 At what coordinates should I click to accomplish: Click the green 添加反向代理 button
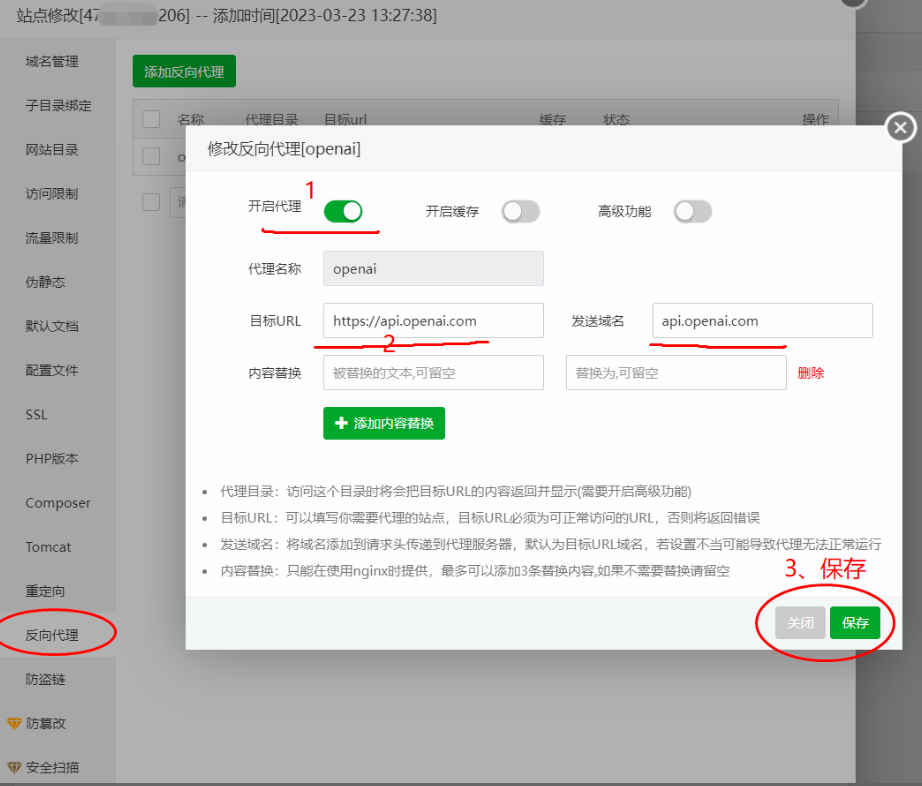[x=184, y=71]
